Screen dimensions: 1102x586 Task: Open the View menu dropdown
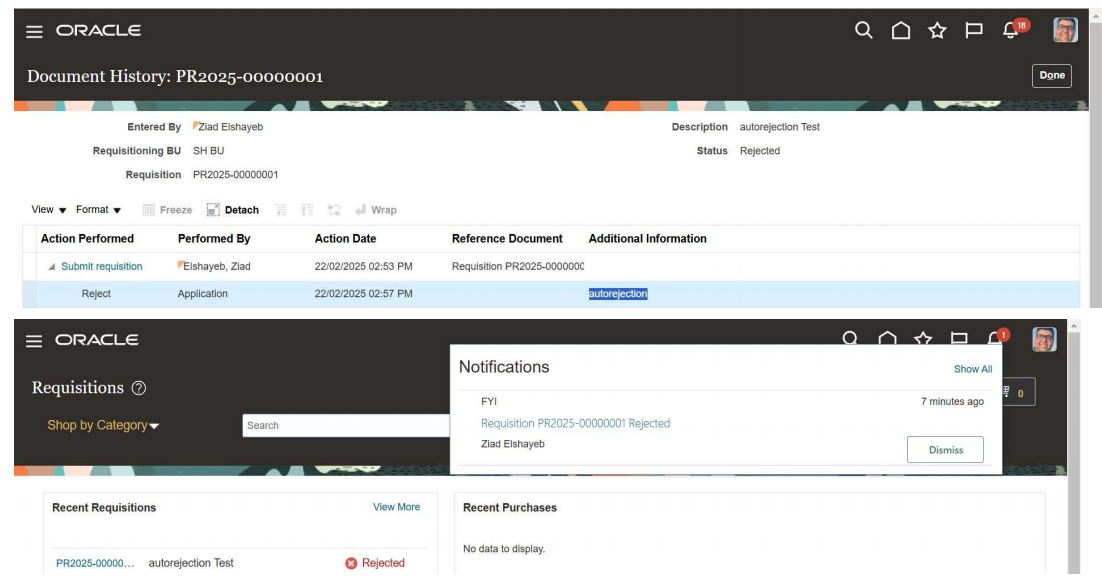[x=48, y=210]
